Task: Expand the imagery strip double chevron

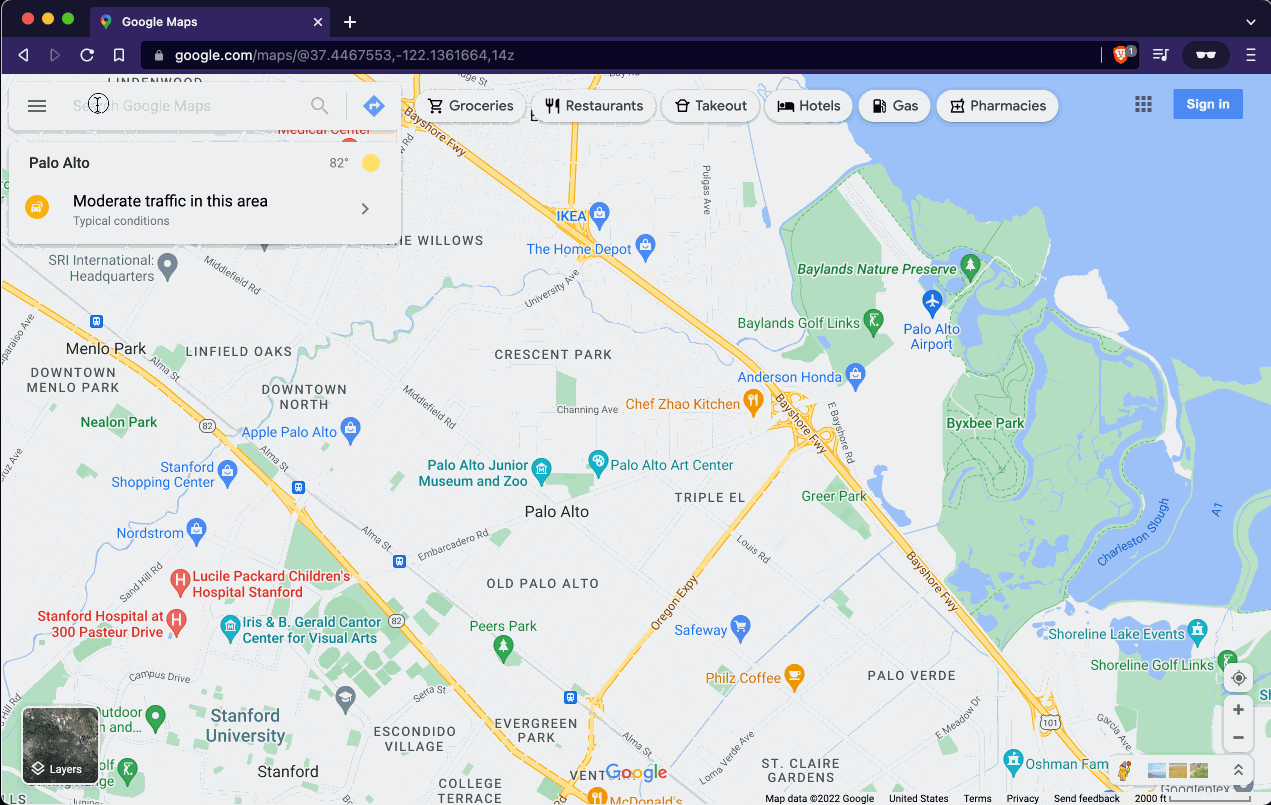Action: (x=1238, y=770)
